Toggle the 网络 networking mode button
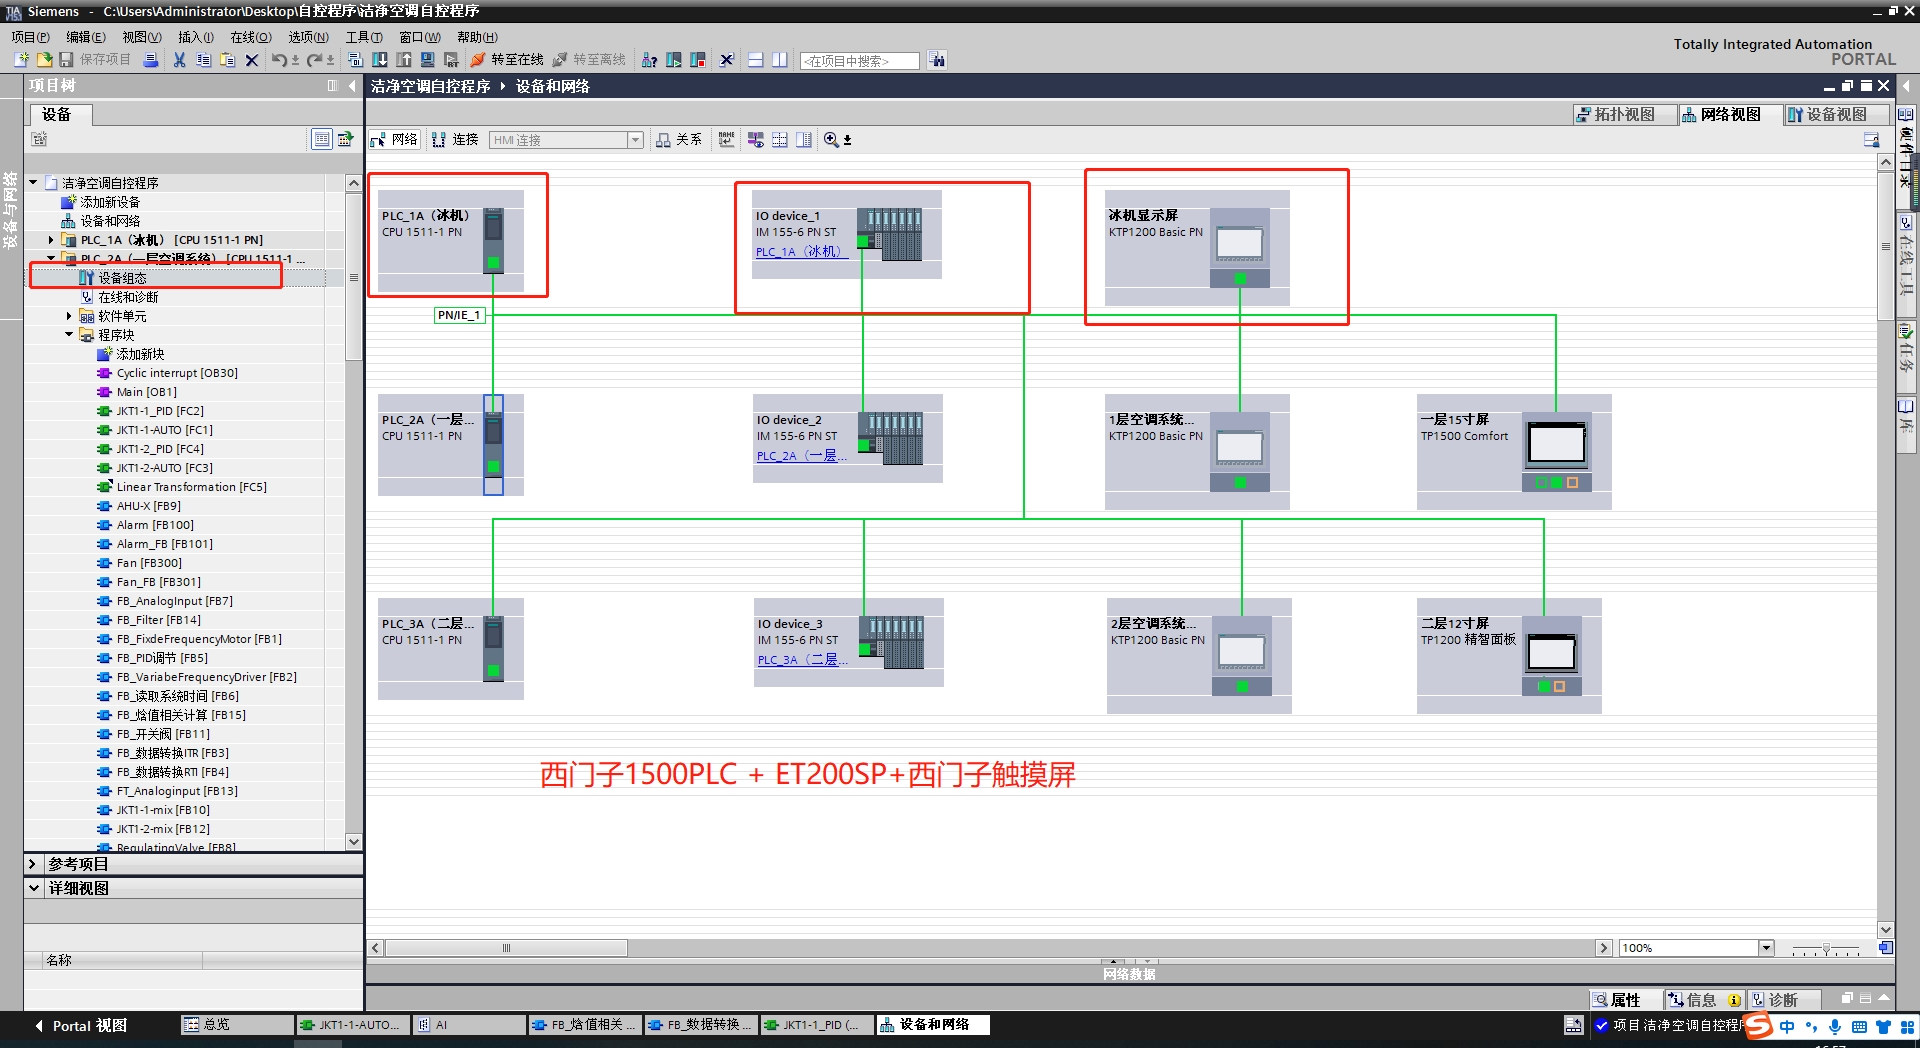This screenshot has height=1048, width=1920. pyautogui.click(x=394, y=139)
